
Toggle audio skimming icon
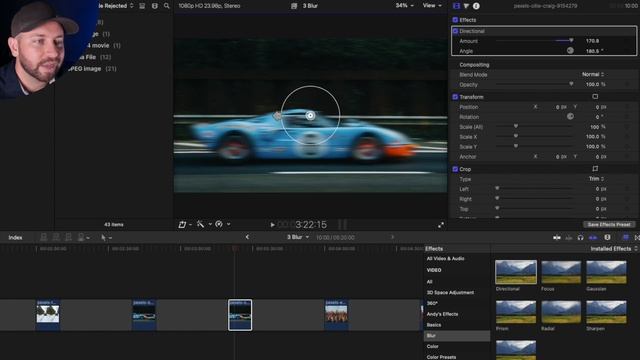point(569,237)
